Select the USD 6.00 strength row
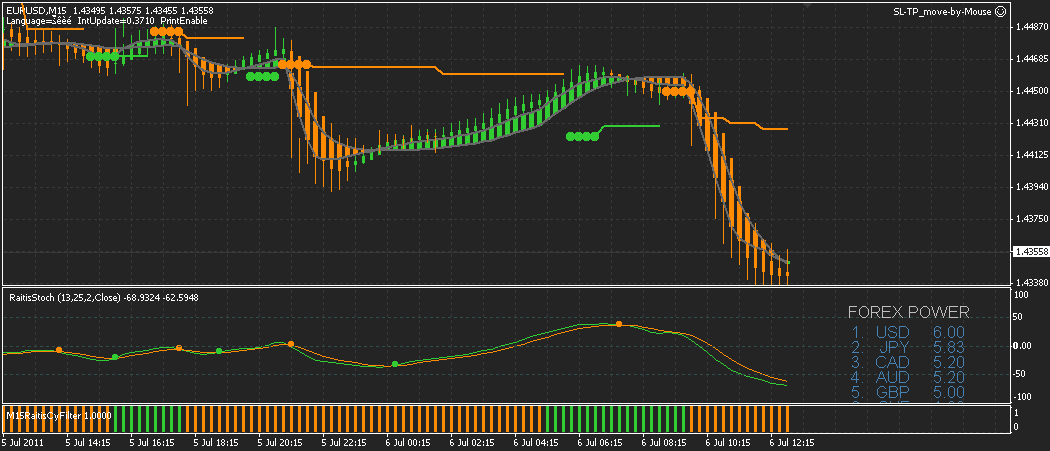1050x451 pixels. tap(908, 332)
